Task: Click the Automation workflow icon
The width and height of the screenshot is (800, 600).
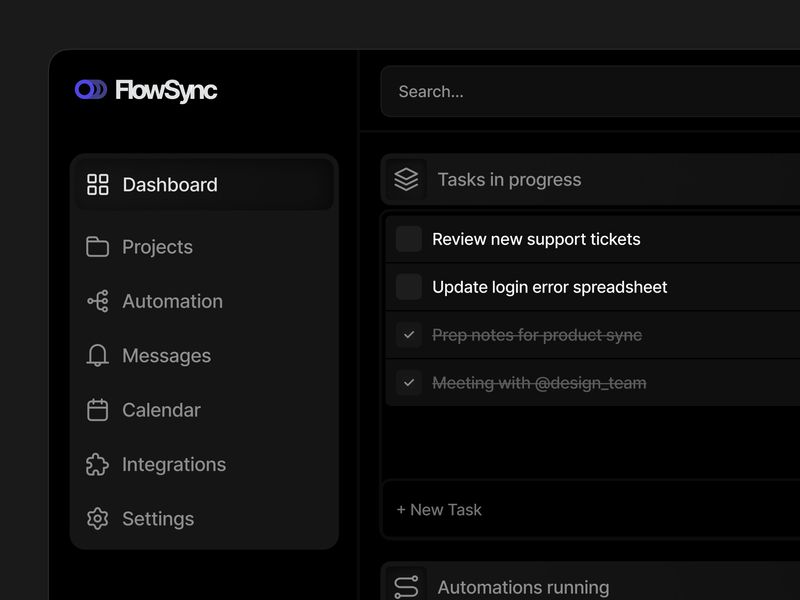Action: point(97,301)
